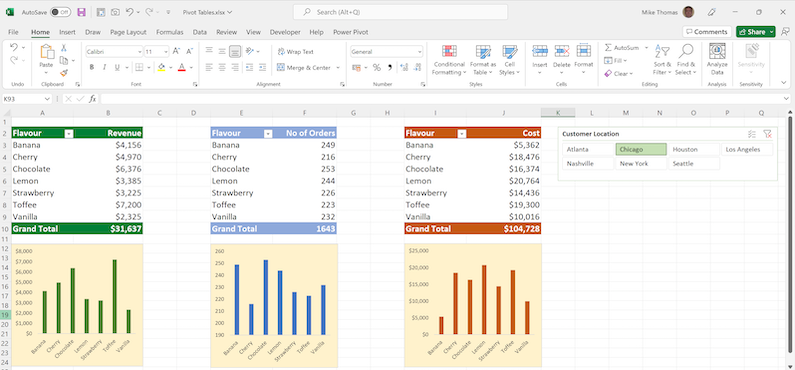The width and height of the screenshot is (795, 370).
Task: Expand the font size dropdown
Action: [166, 52]
